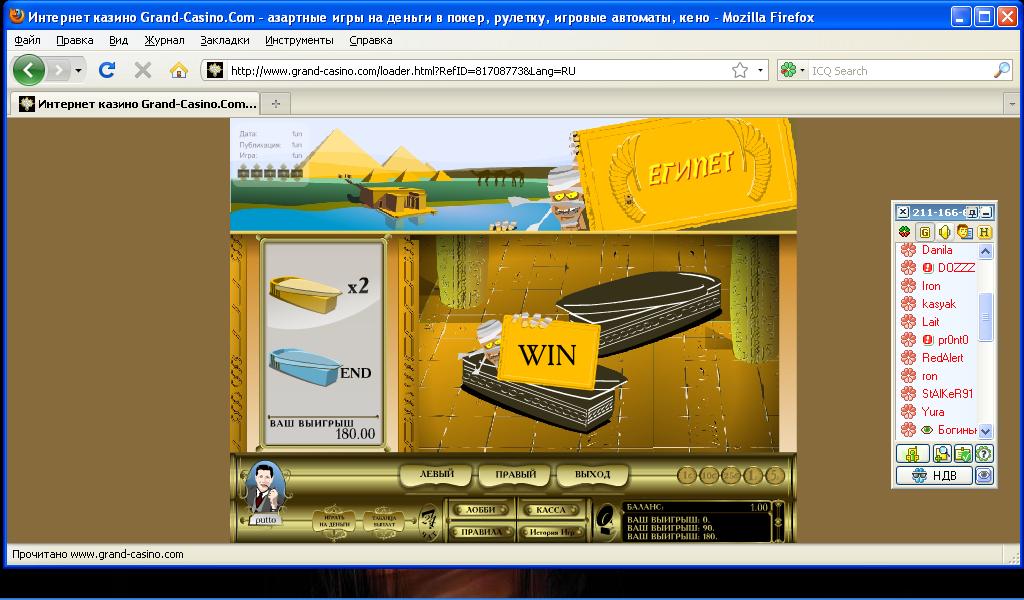The width and height of the screenshot is (1024, 600).
Task: Click ICQ find/add contact icon
Action: pyautogui.click(x=942, y=453)
